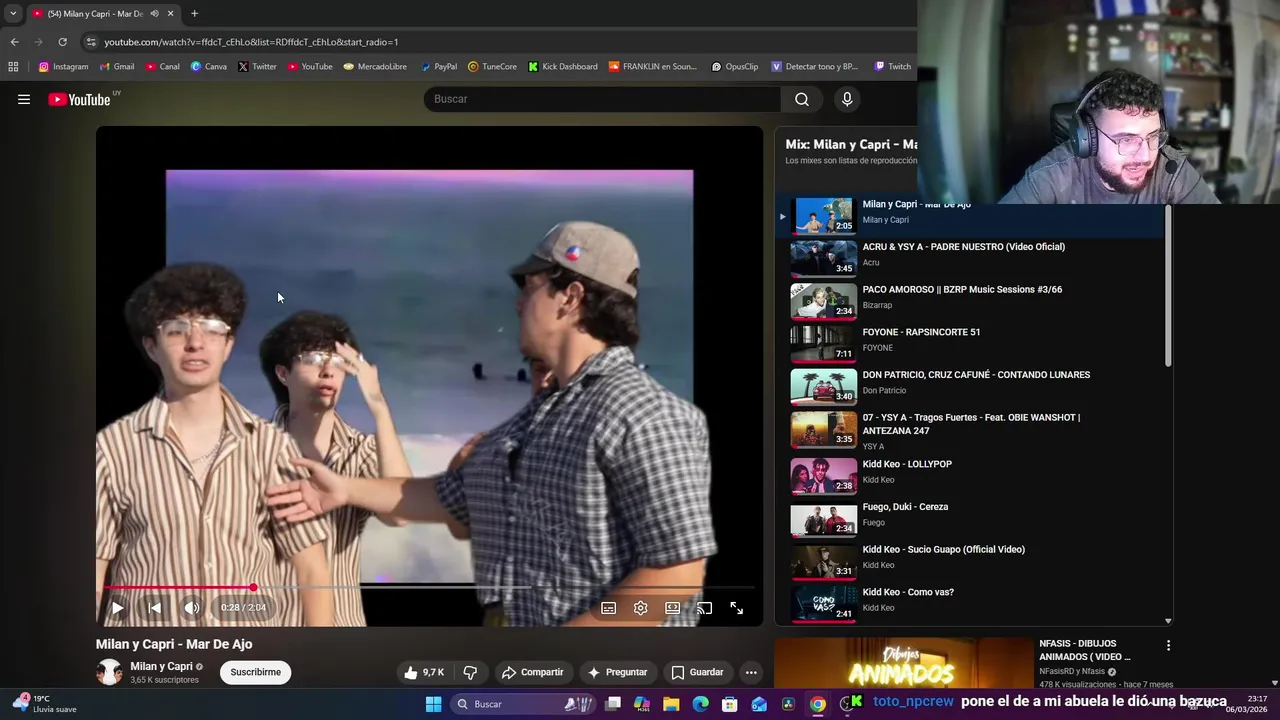Image resolution: width=1280 pixels, height=720 pixels.
Task: Like the video with 9,7 K
Action: (423, 672)
